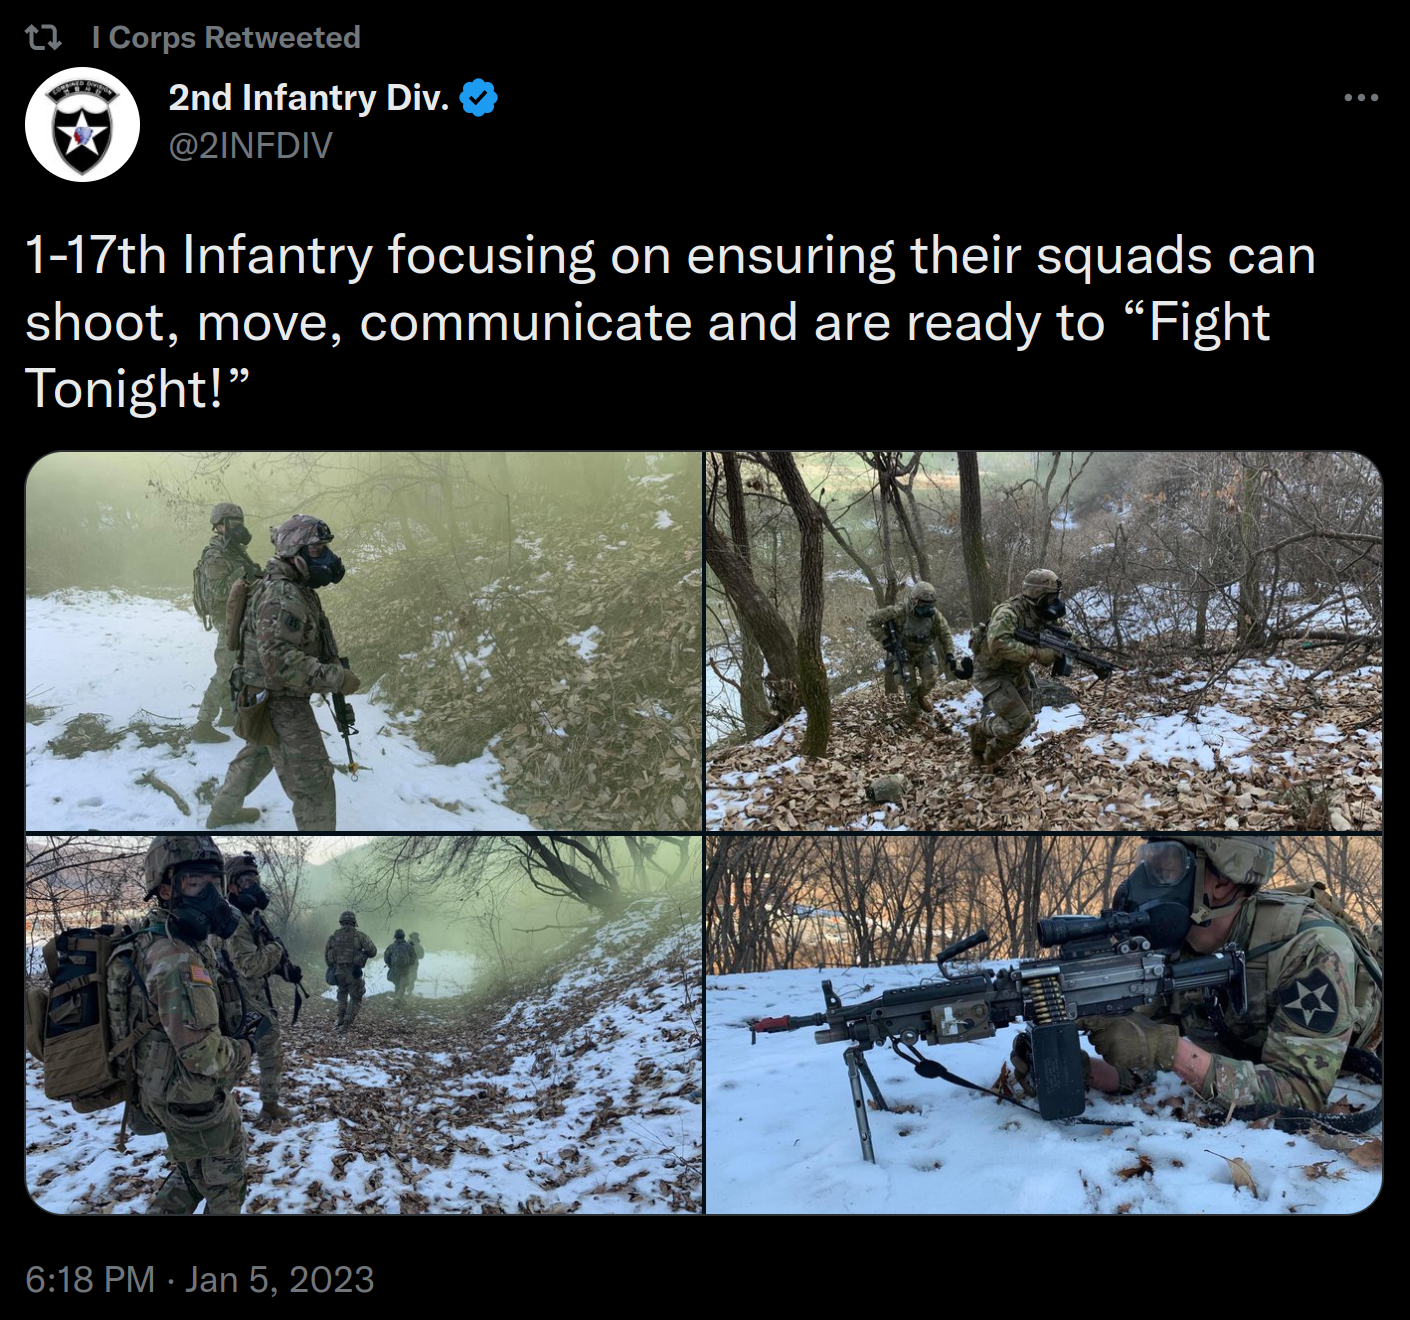Screen dimensions: 1410x1320
Task: Click the date Jan 5, 2023
Action: click(279, 1279)
